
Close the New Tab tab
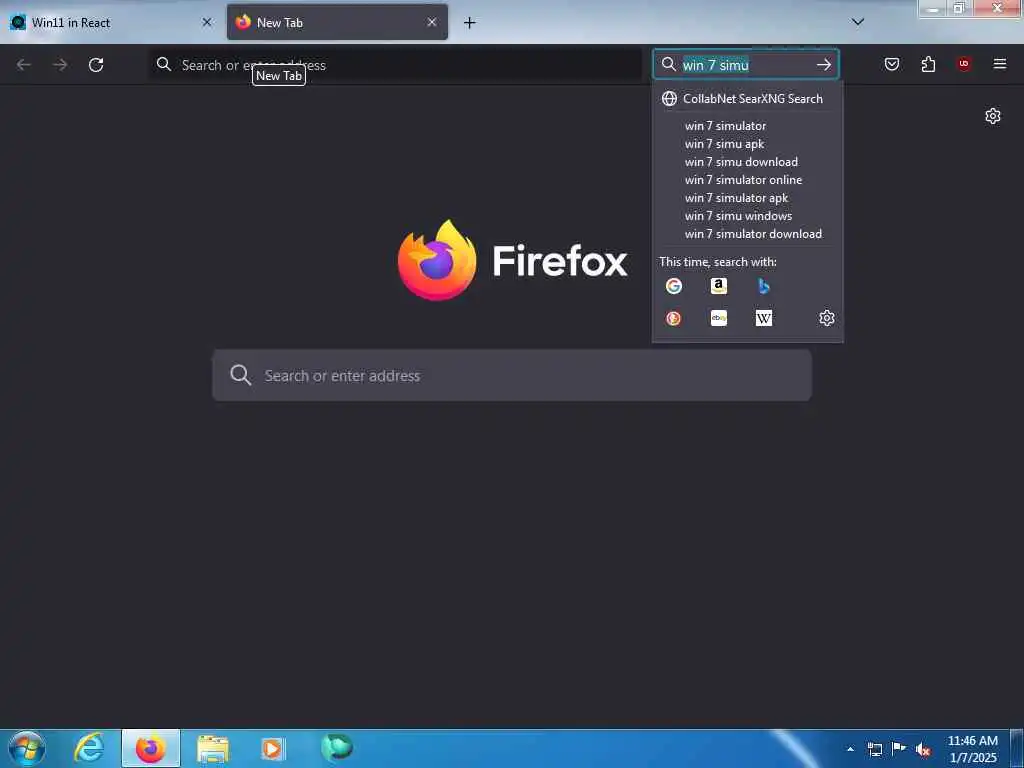coord(432,22)
